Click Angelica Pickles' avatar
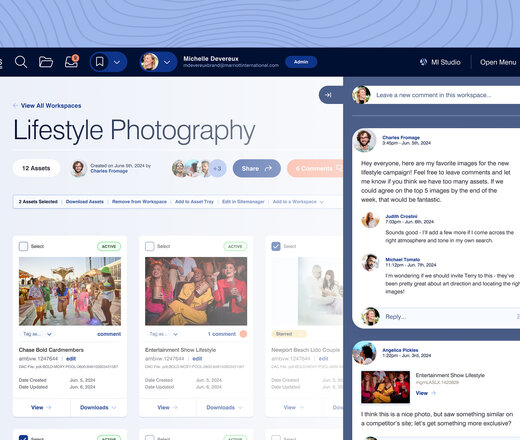Screen dimensions: 520x440 pyautogui.click(x=365, y=353)
